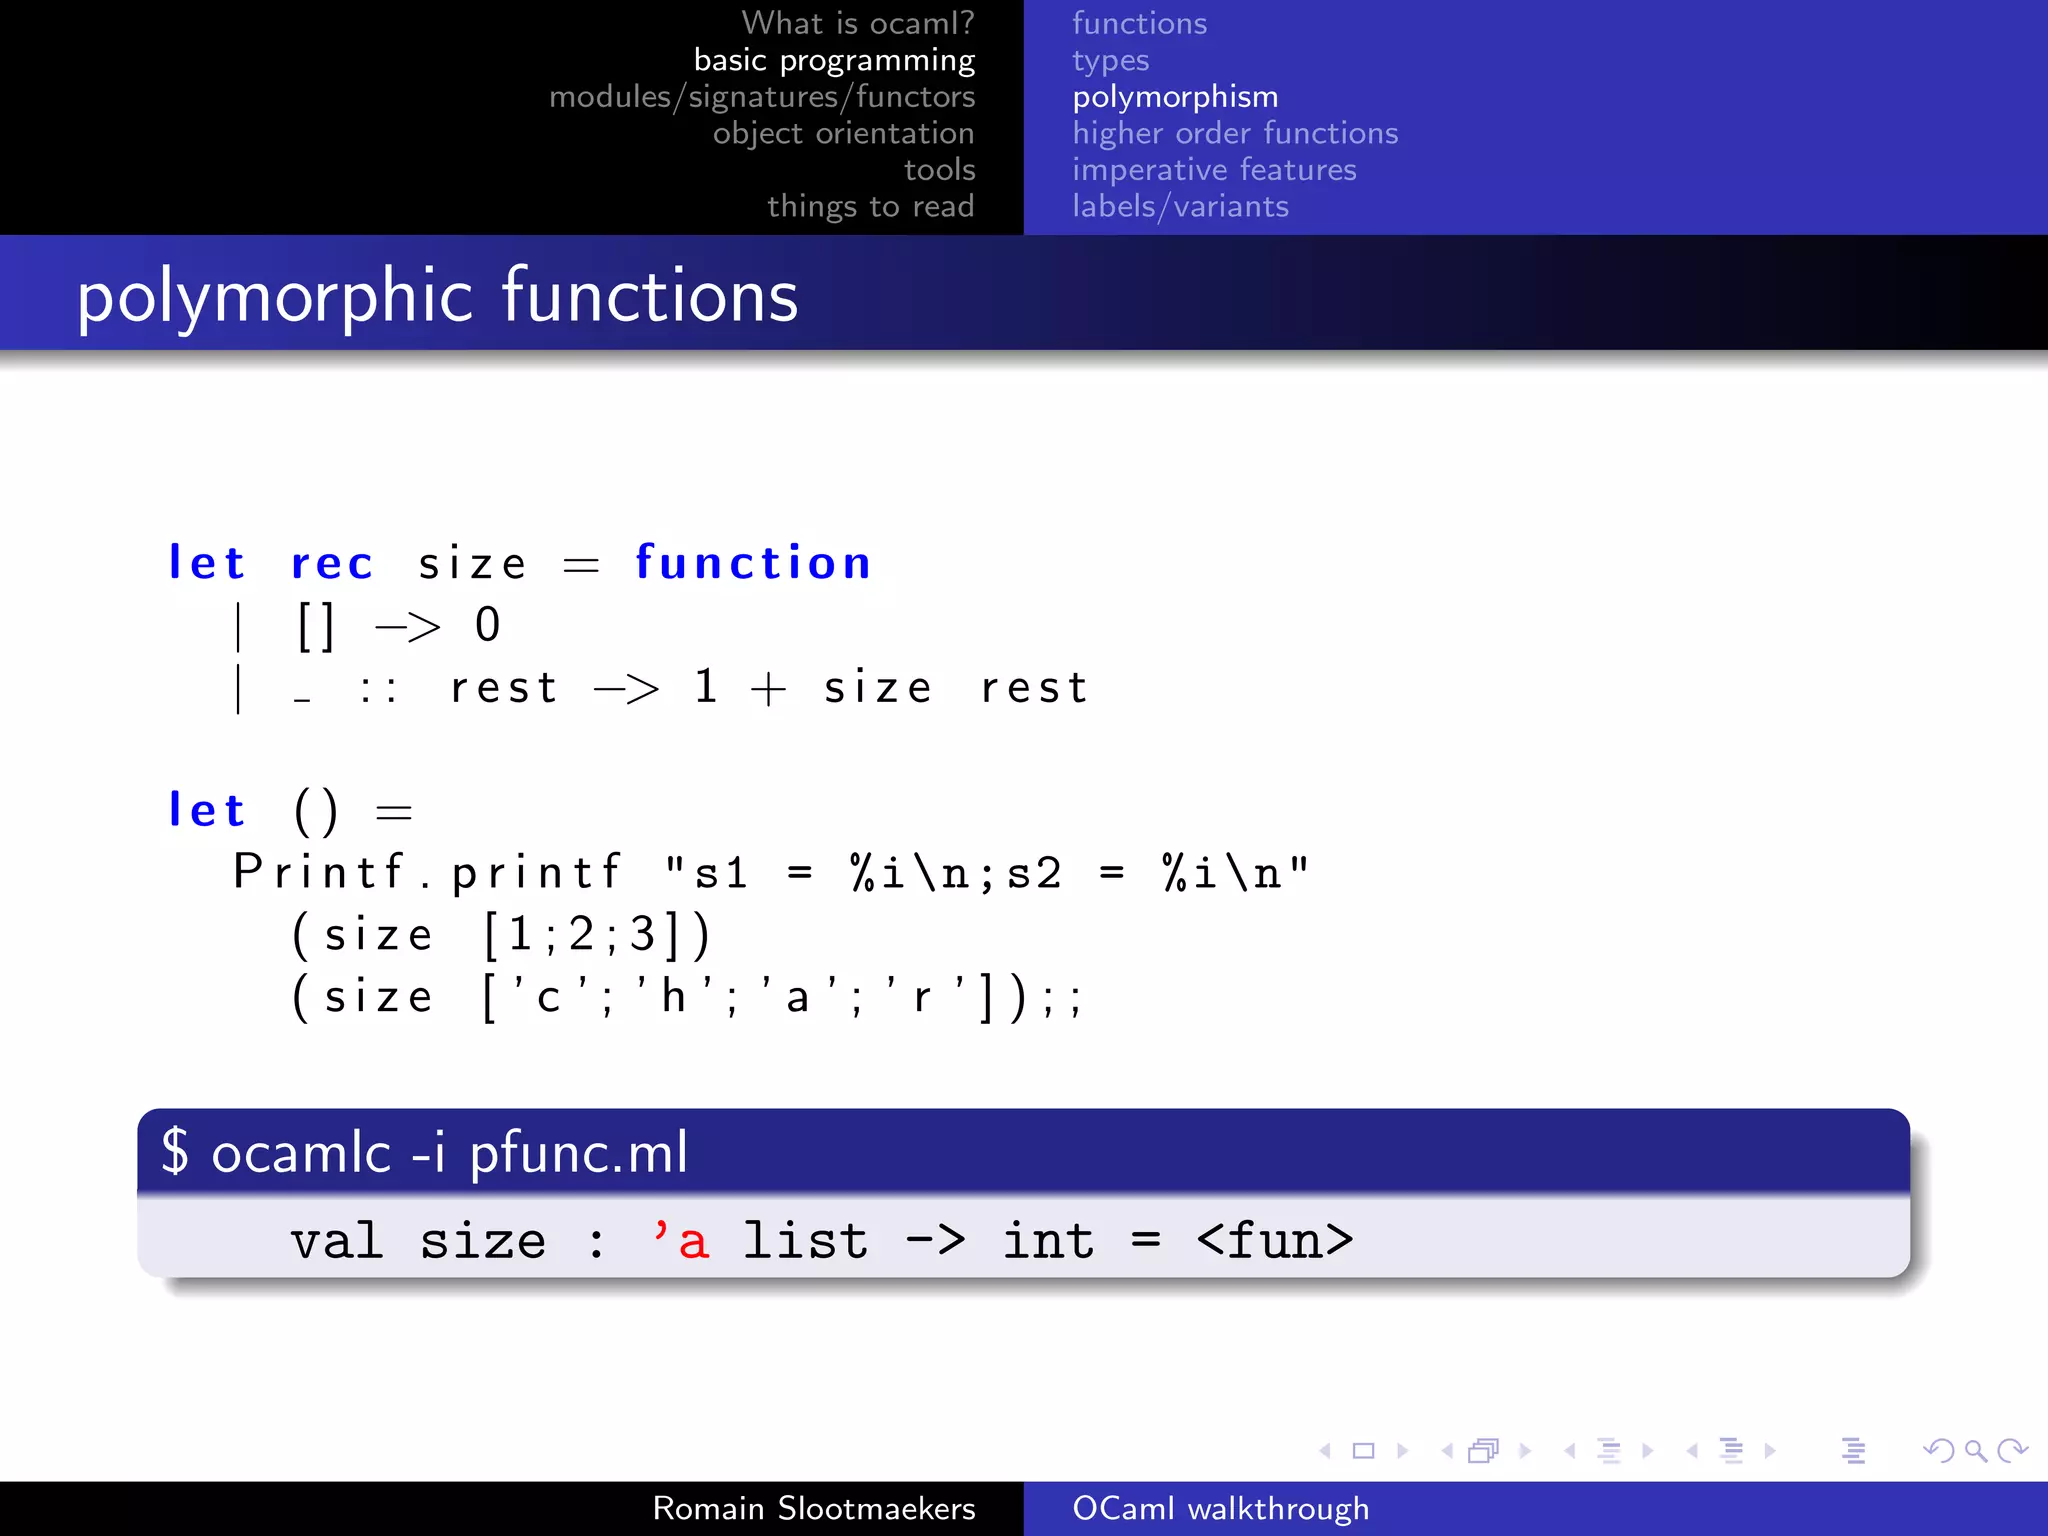Image resolution: width=2048 pixels, height=1536 pixels.
Task: Go to previous slide arrow
Action: pos(1326,1451)
